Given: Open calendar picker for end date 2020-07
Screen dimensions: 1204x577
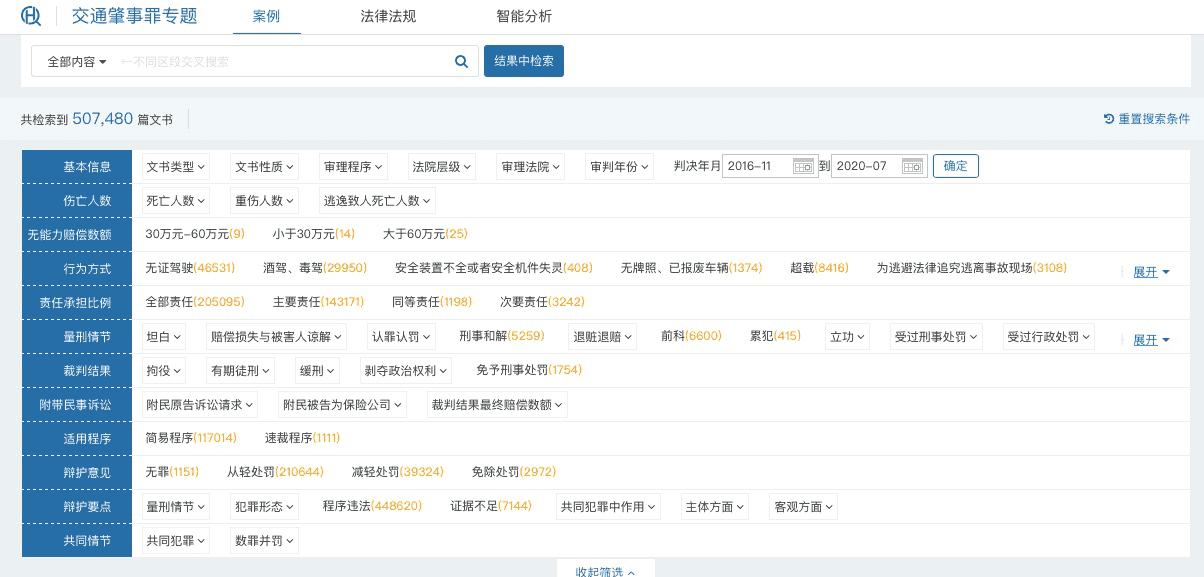Looking at the screenshot, I should tap(912, 166).
